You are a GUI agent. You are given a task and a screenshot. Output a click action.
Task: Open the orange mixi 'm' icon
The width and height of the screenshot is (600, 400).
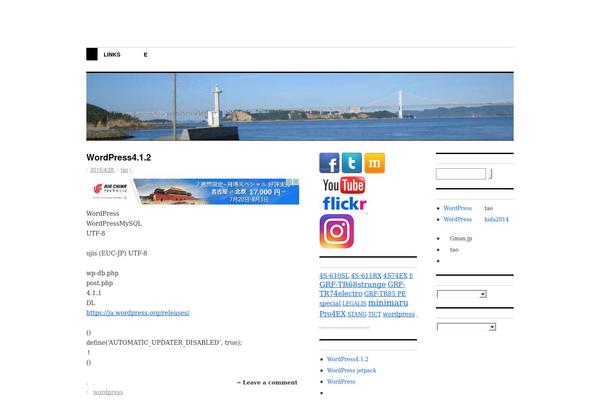[375, 163]
